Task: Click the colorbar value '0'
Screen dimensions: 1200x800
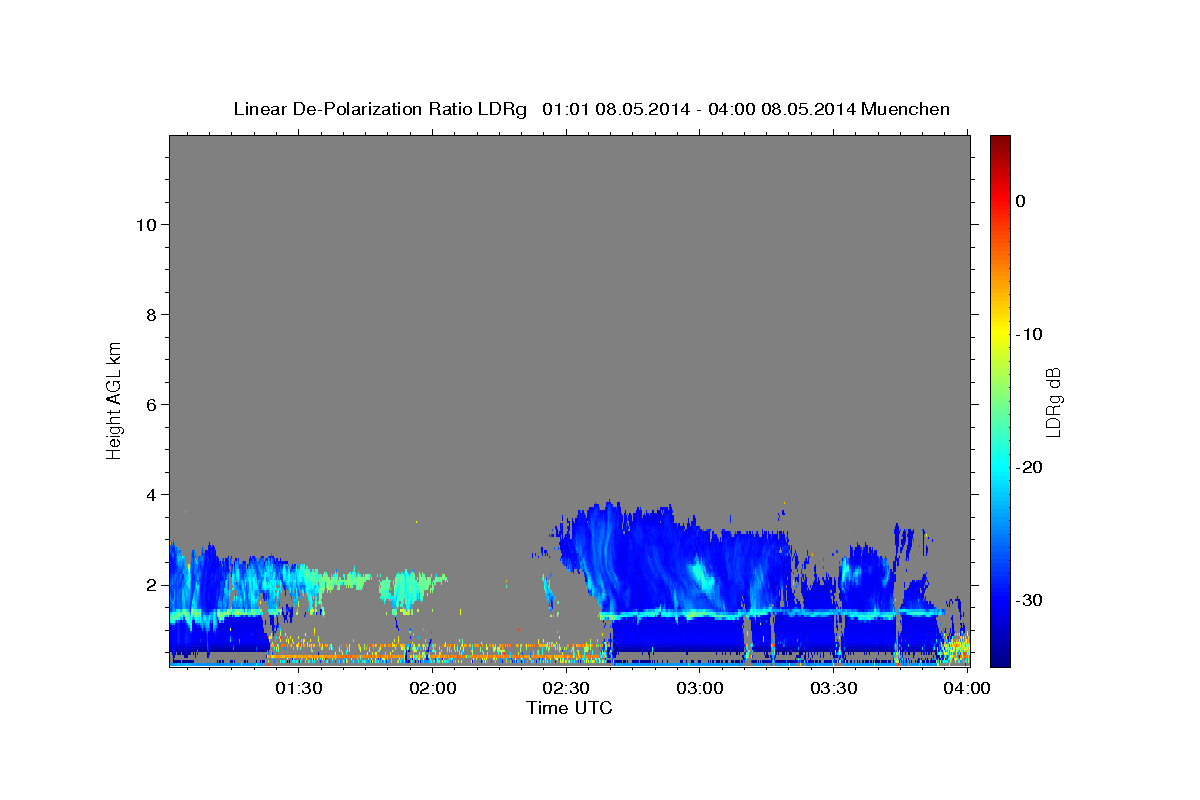Action: point(1020,201)
